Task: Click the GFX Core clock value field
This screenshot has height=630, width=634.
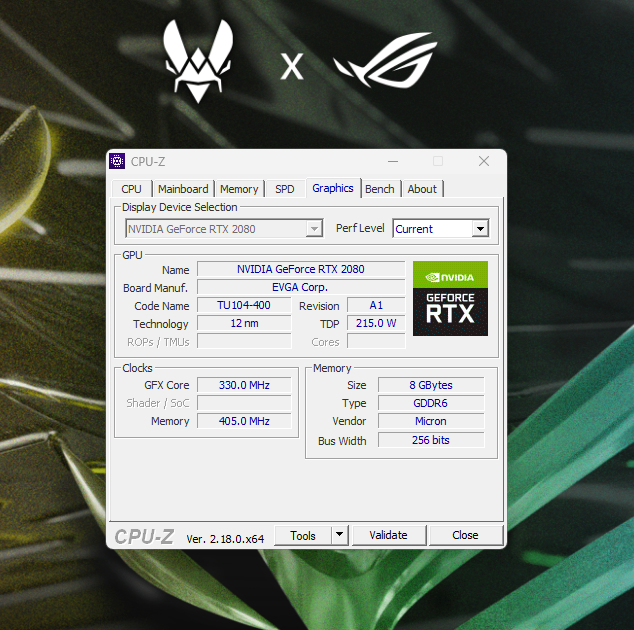Action: [244, 385]
